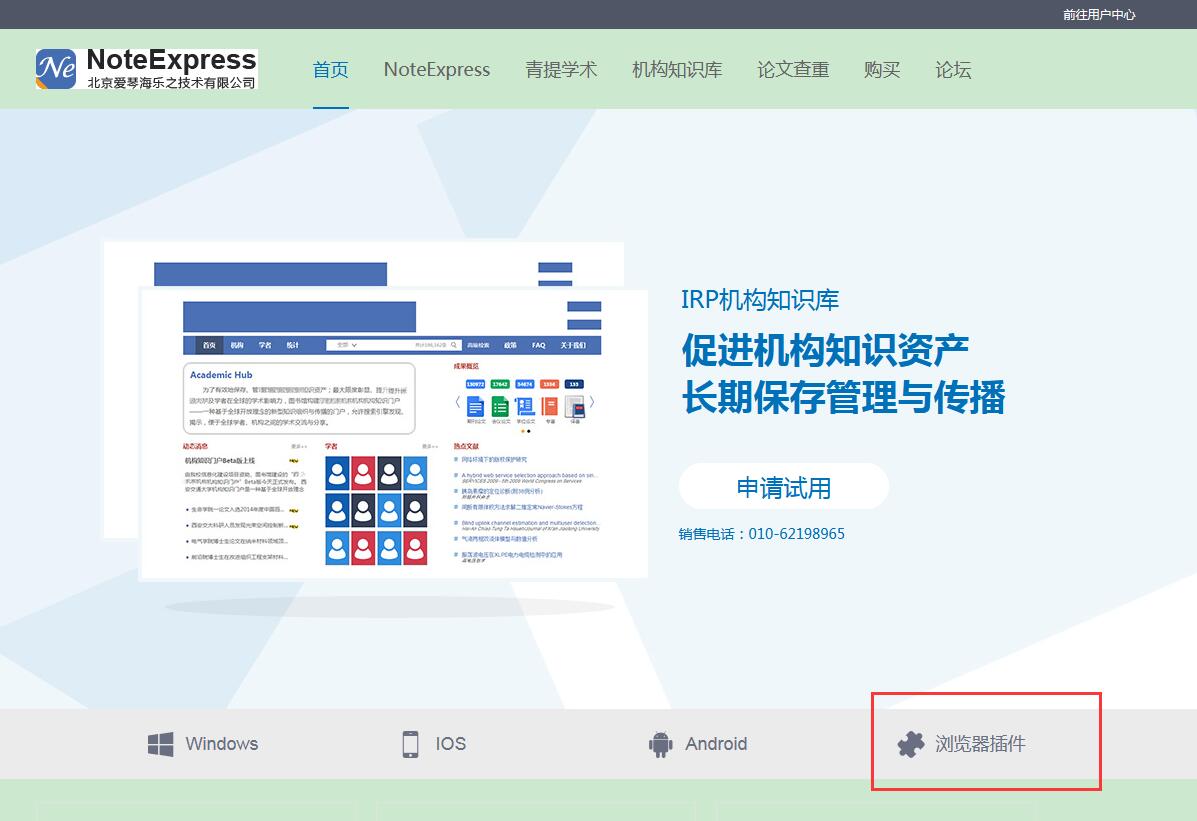Choose the Android download label

pos(716,744)
